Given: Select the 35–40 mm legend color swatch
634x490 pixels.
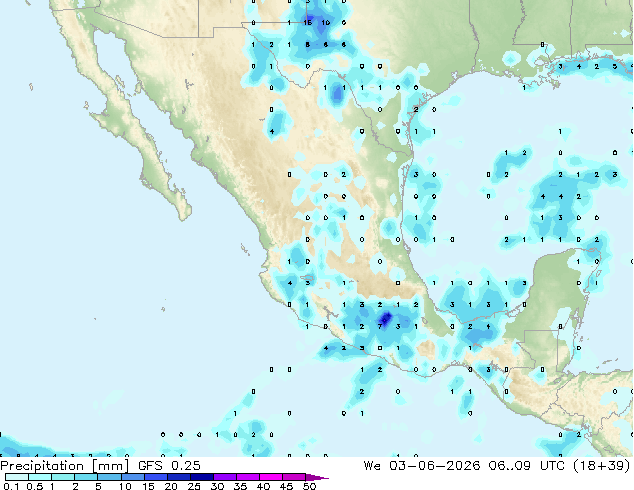Looking at the screenshot, I should coord(248,477).
